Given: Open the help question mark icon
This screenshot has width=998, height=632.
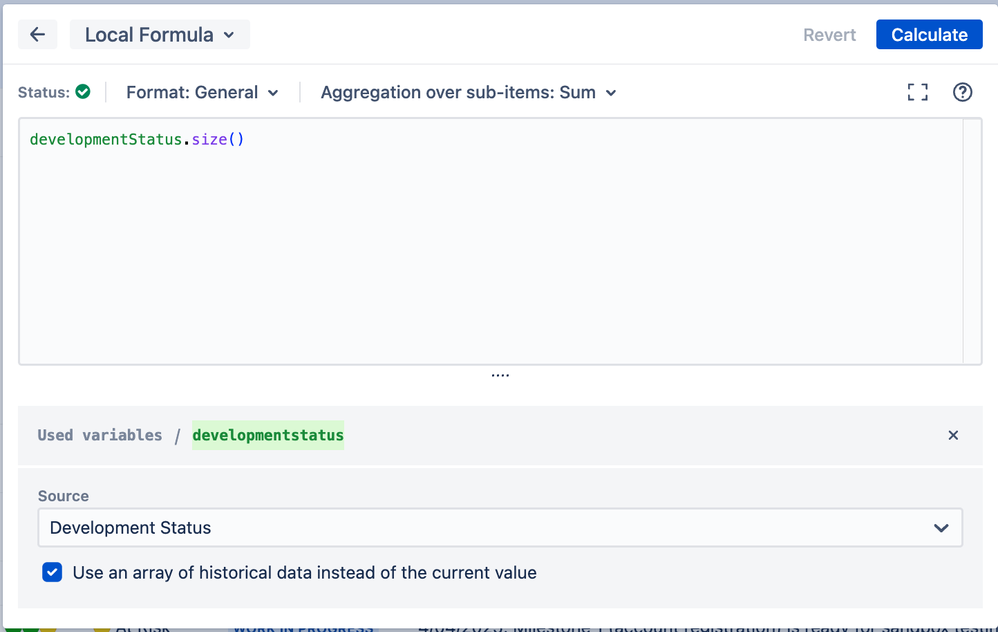Looking at the screenshot, I should (x=962, y=92).
